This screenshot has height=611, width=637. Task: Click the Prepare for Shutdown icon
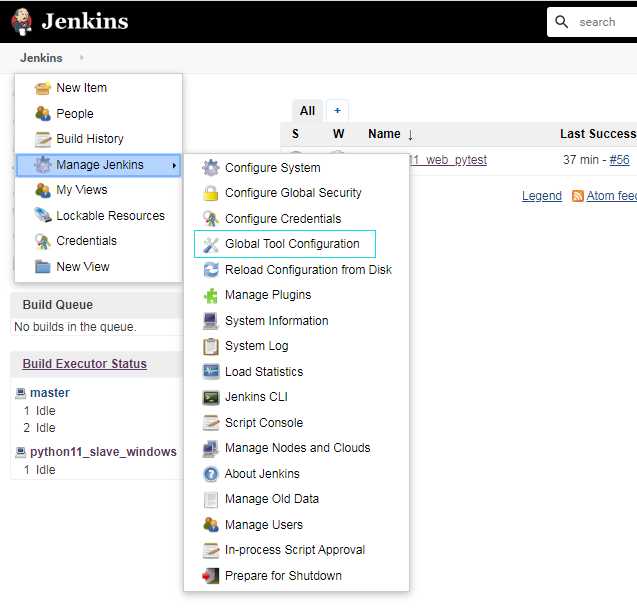coord(211,576)
